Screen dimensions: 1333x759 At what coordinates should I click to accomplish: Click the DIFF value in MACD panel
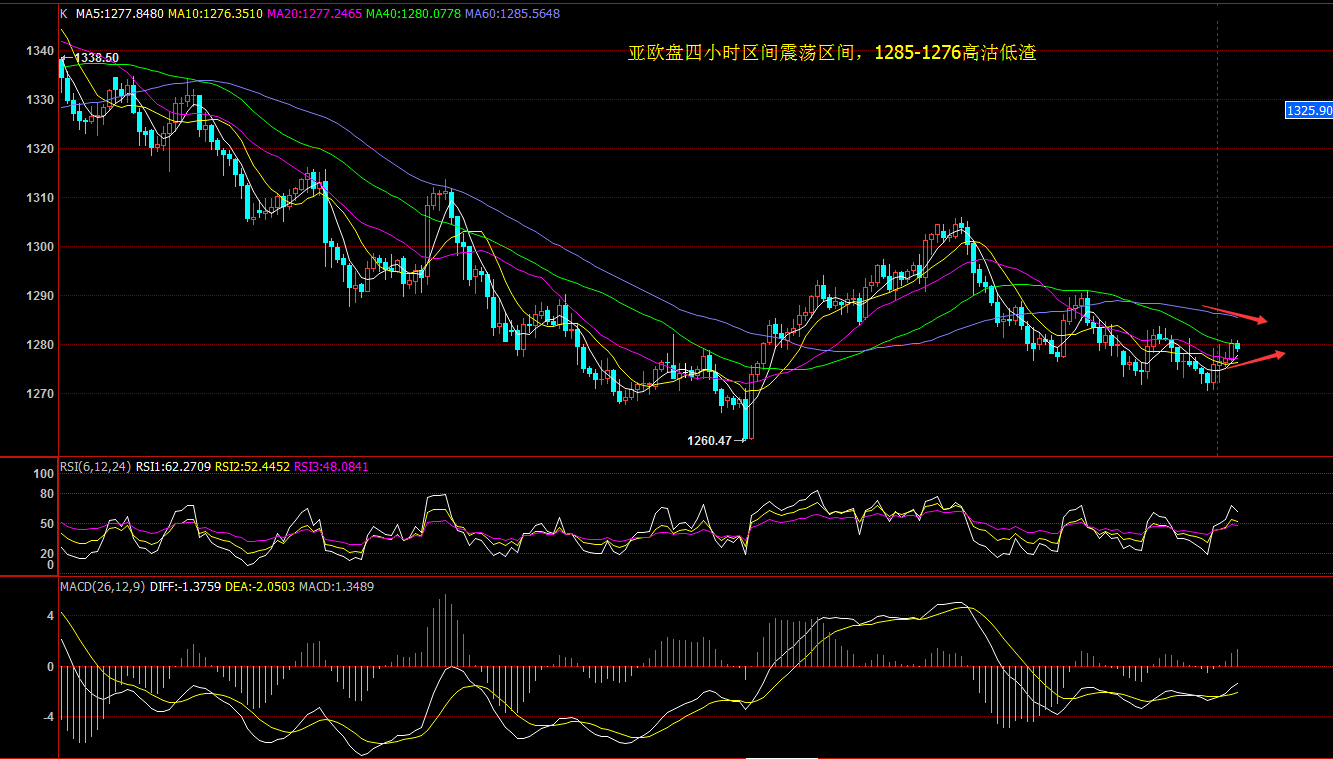pyautogui.click(x=183, y=586)
